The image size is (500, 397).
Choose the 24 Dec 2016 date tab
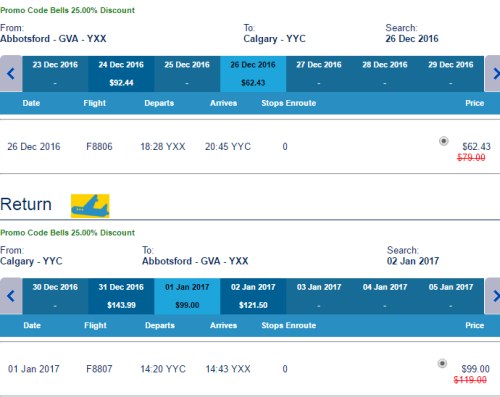point(121,74)
